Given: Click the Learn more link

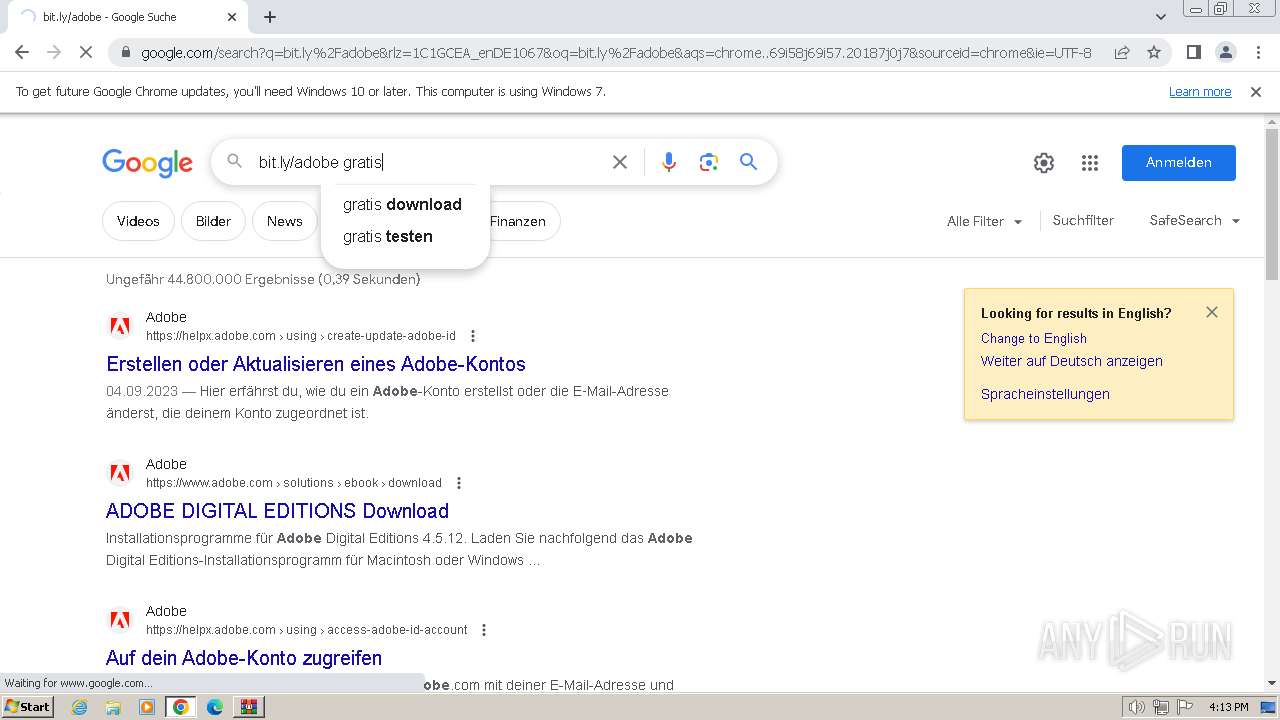Looking at the screenshot, I should [x=1200, y=92].
